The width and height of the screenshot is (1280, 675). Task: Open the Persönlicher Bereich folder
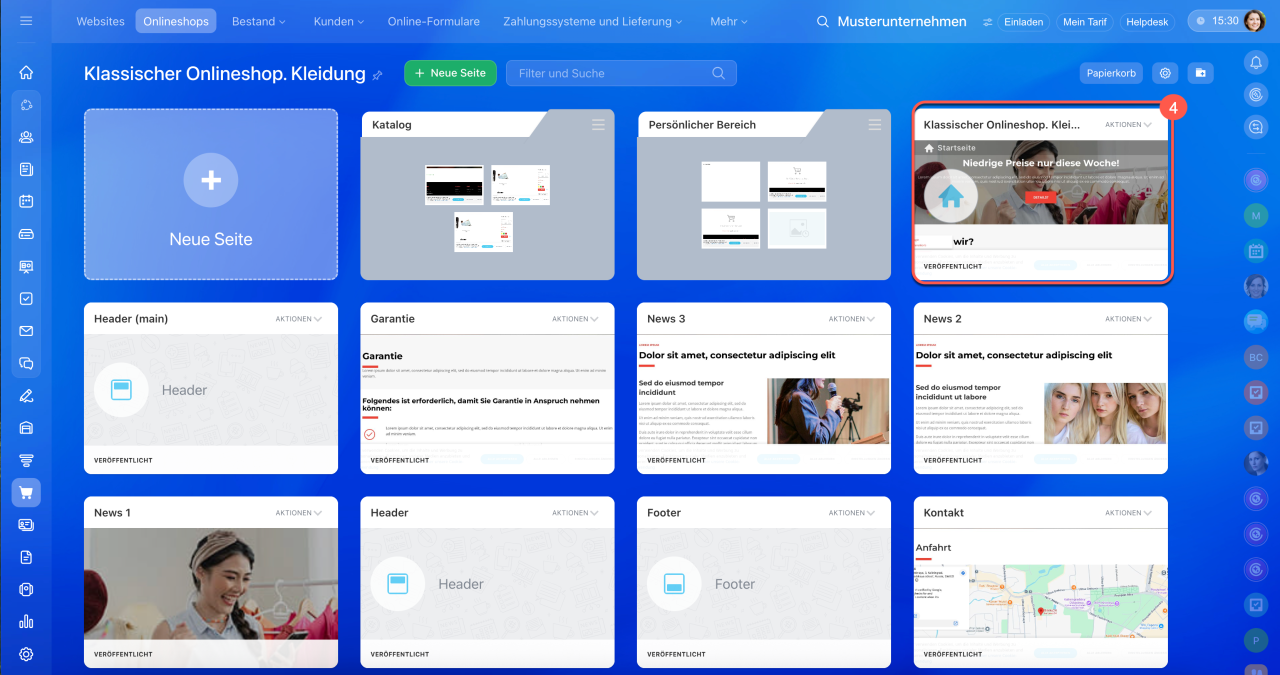click(764, 194)
